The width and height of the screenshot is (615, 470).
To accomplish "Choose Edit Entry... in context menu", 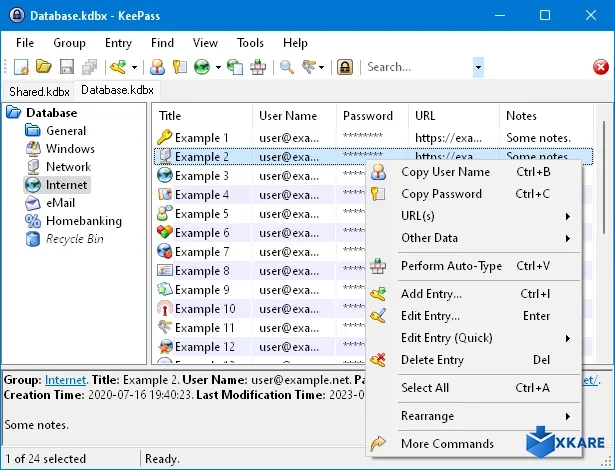I will pos(473,316).
